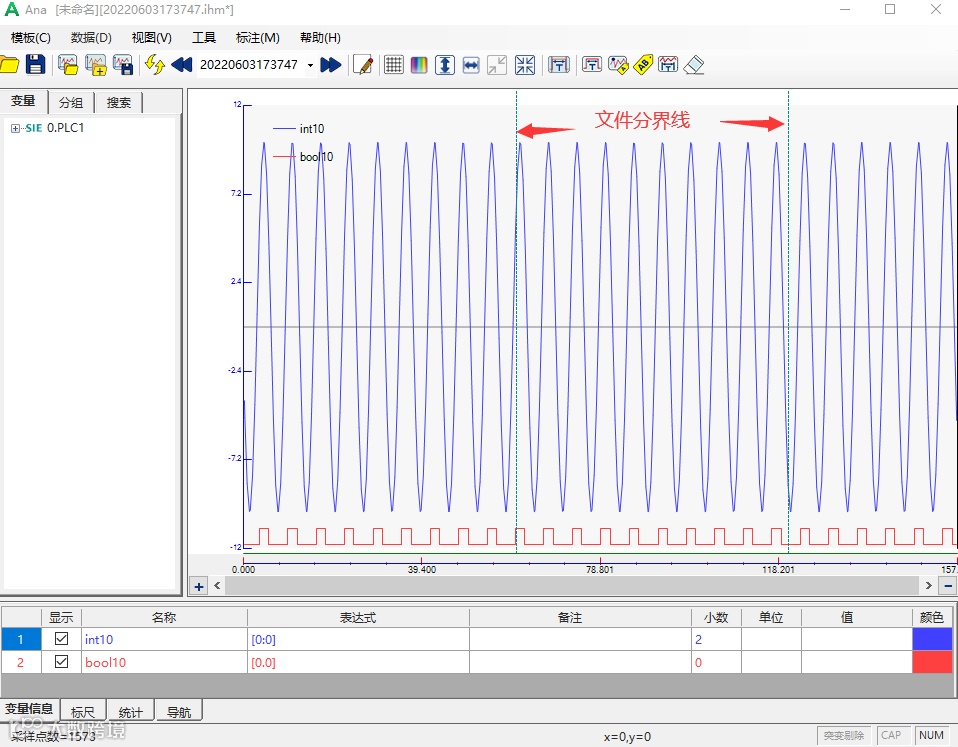Click the open folder icon
Screen dimensions: 958x747
(x=9, y=65)
